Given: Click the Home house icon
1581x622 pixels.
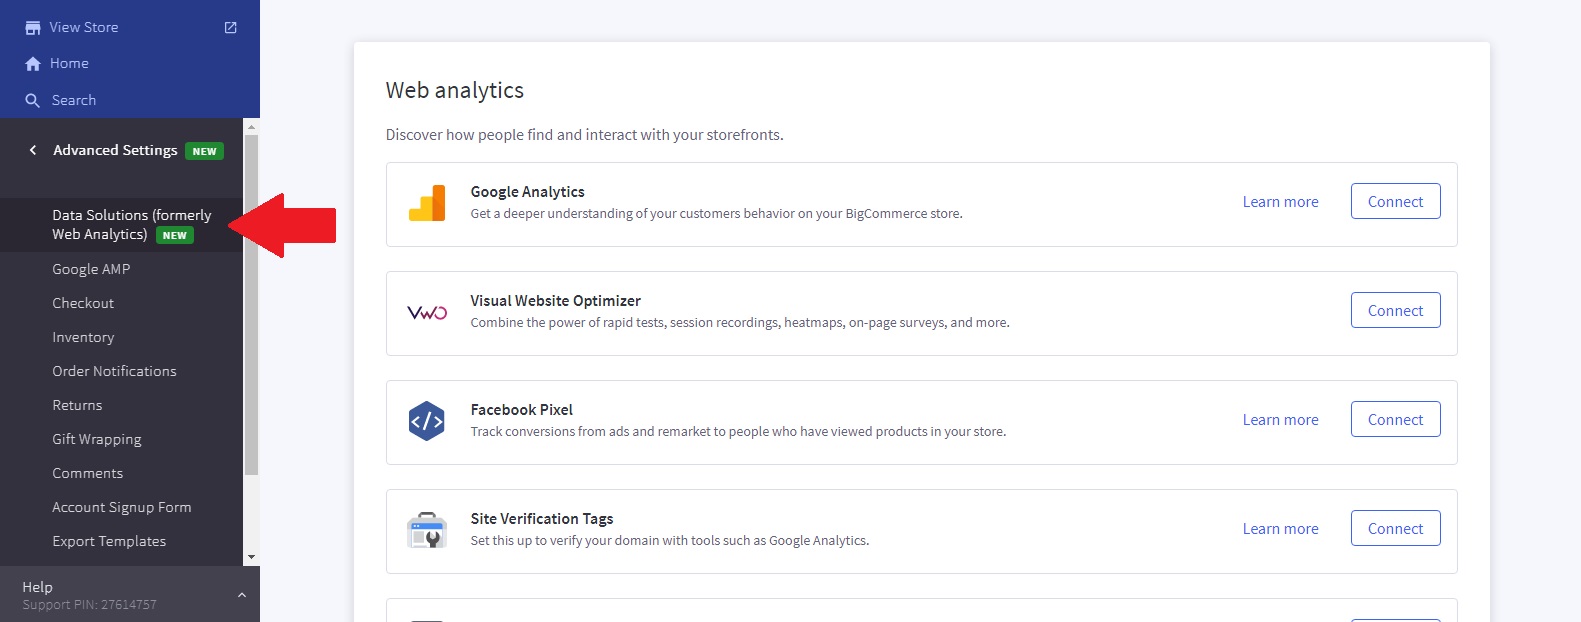Looking at the screenshot, I should (x=33, y=64).
